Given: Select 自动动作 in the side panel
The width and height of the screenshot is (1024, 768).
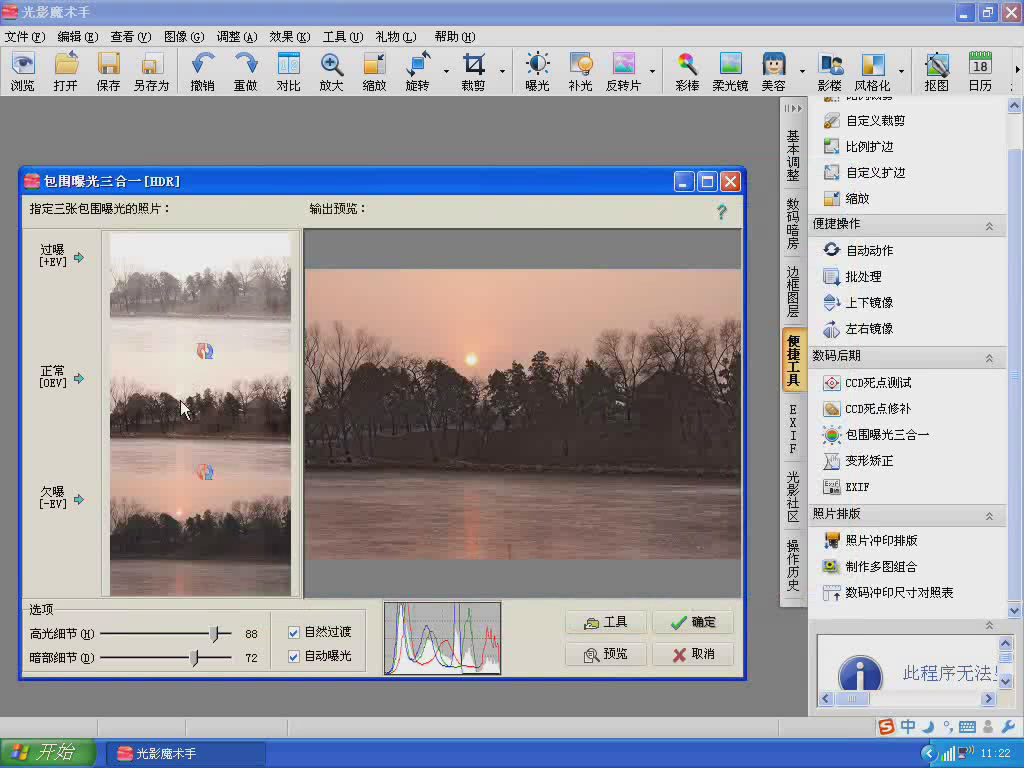Looking at the screenshot, I should (x=858, y=250).
